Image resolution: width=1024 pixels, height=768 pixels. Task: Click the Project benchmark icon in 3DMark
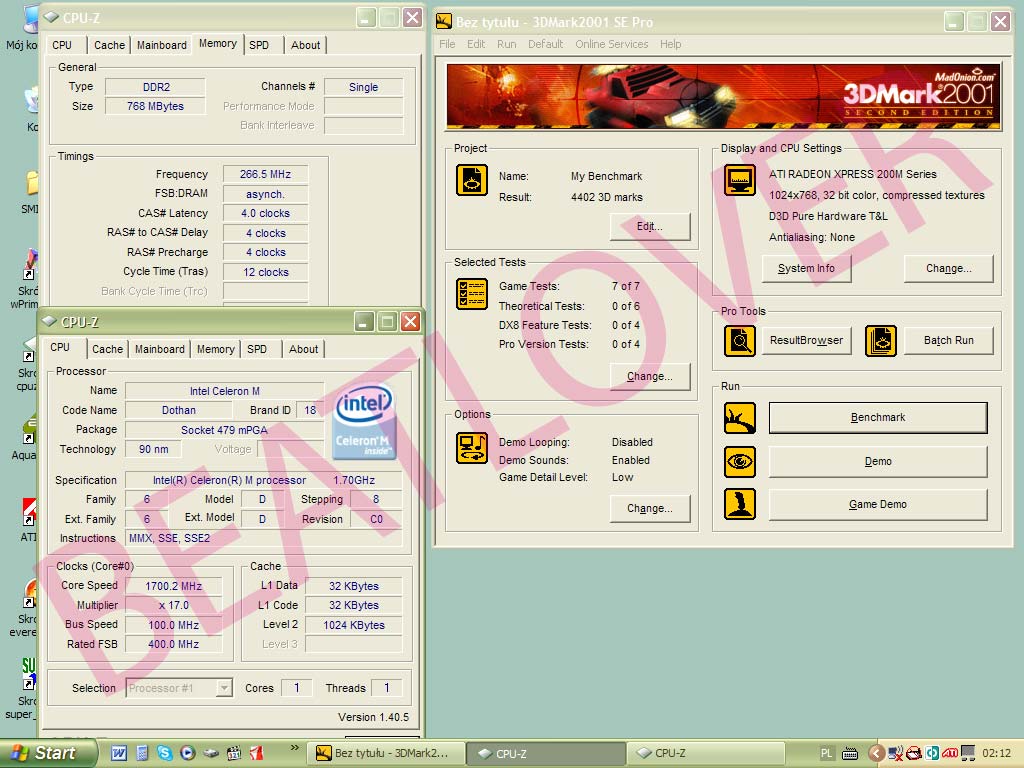tap(472, 181)
